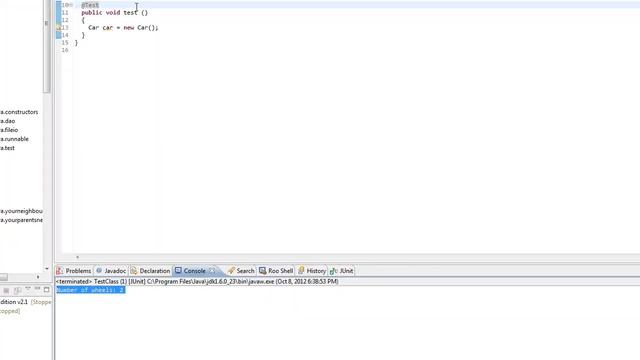The height and width of the screenshot is (360, 640).
Task: Click the Declaration tab icon
Action: click(133, 271)
